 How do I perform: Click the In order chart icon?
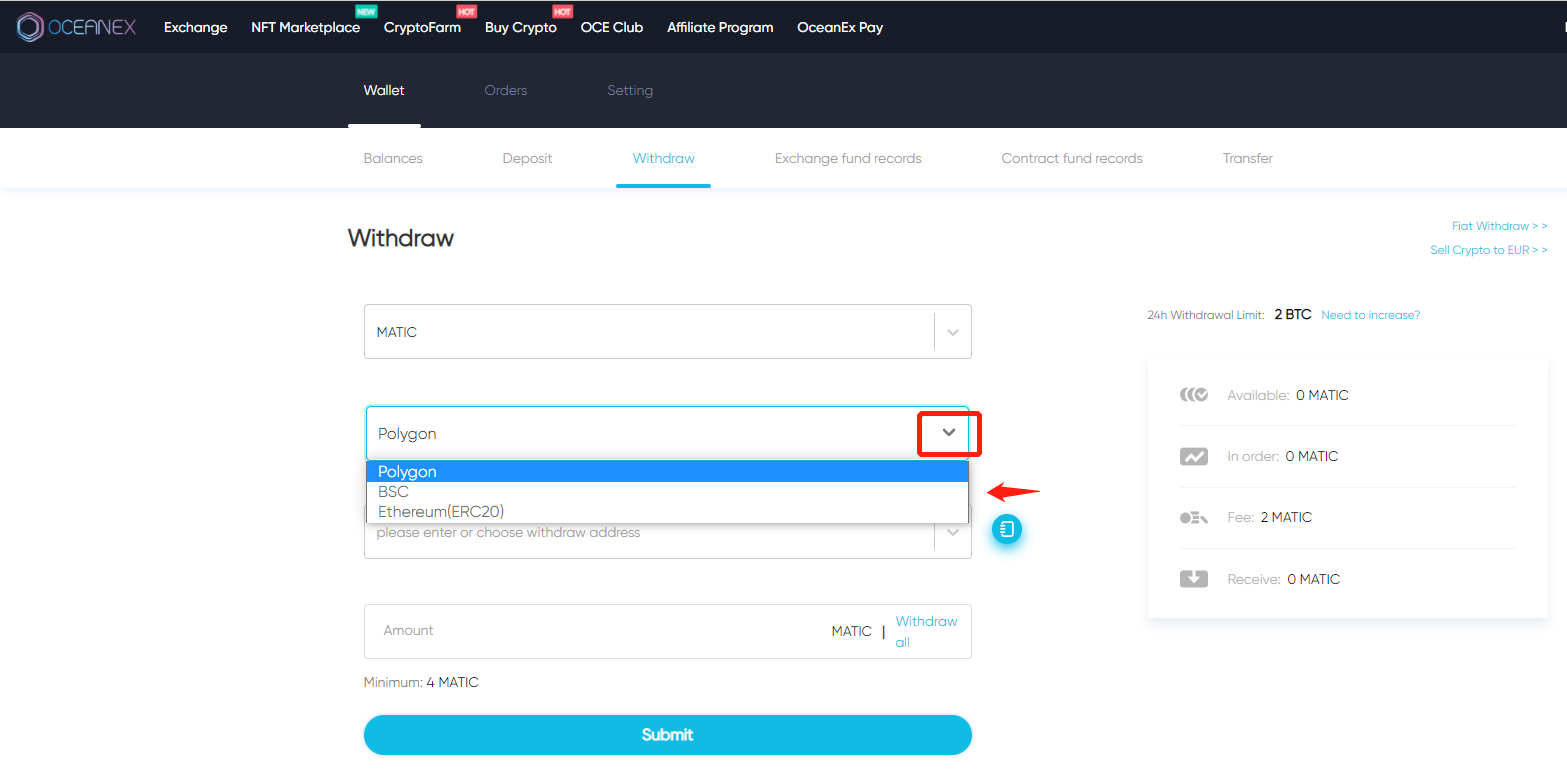[x=1194, y=457]
